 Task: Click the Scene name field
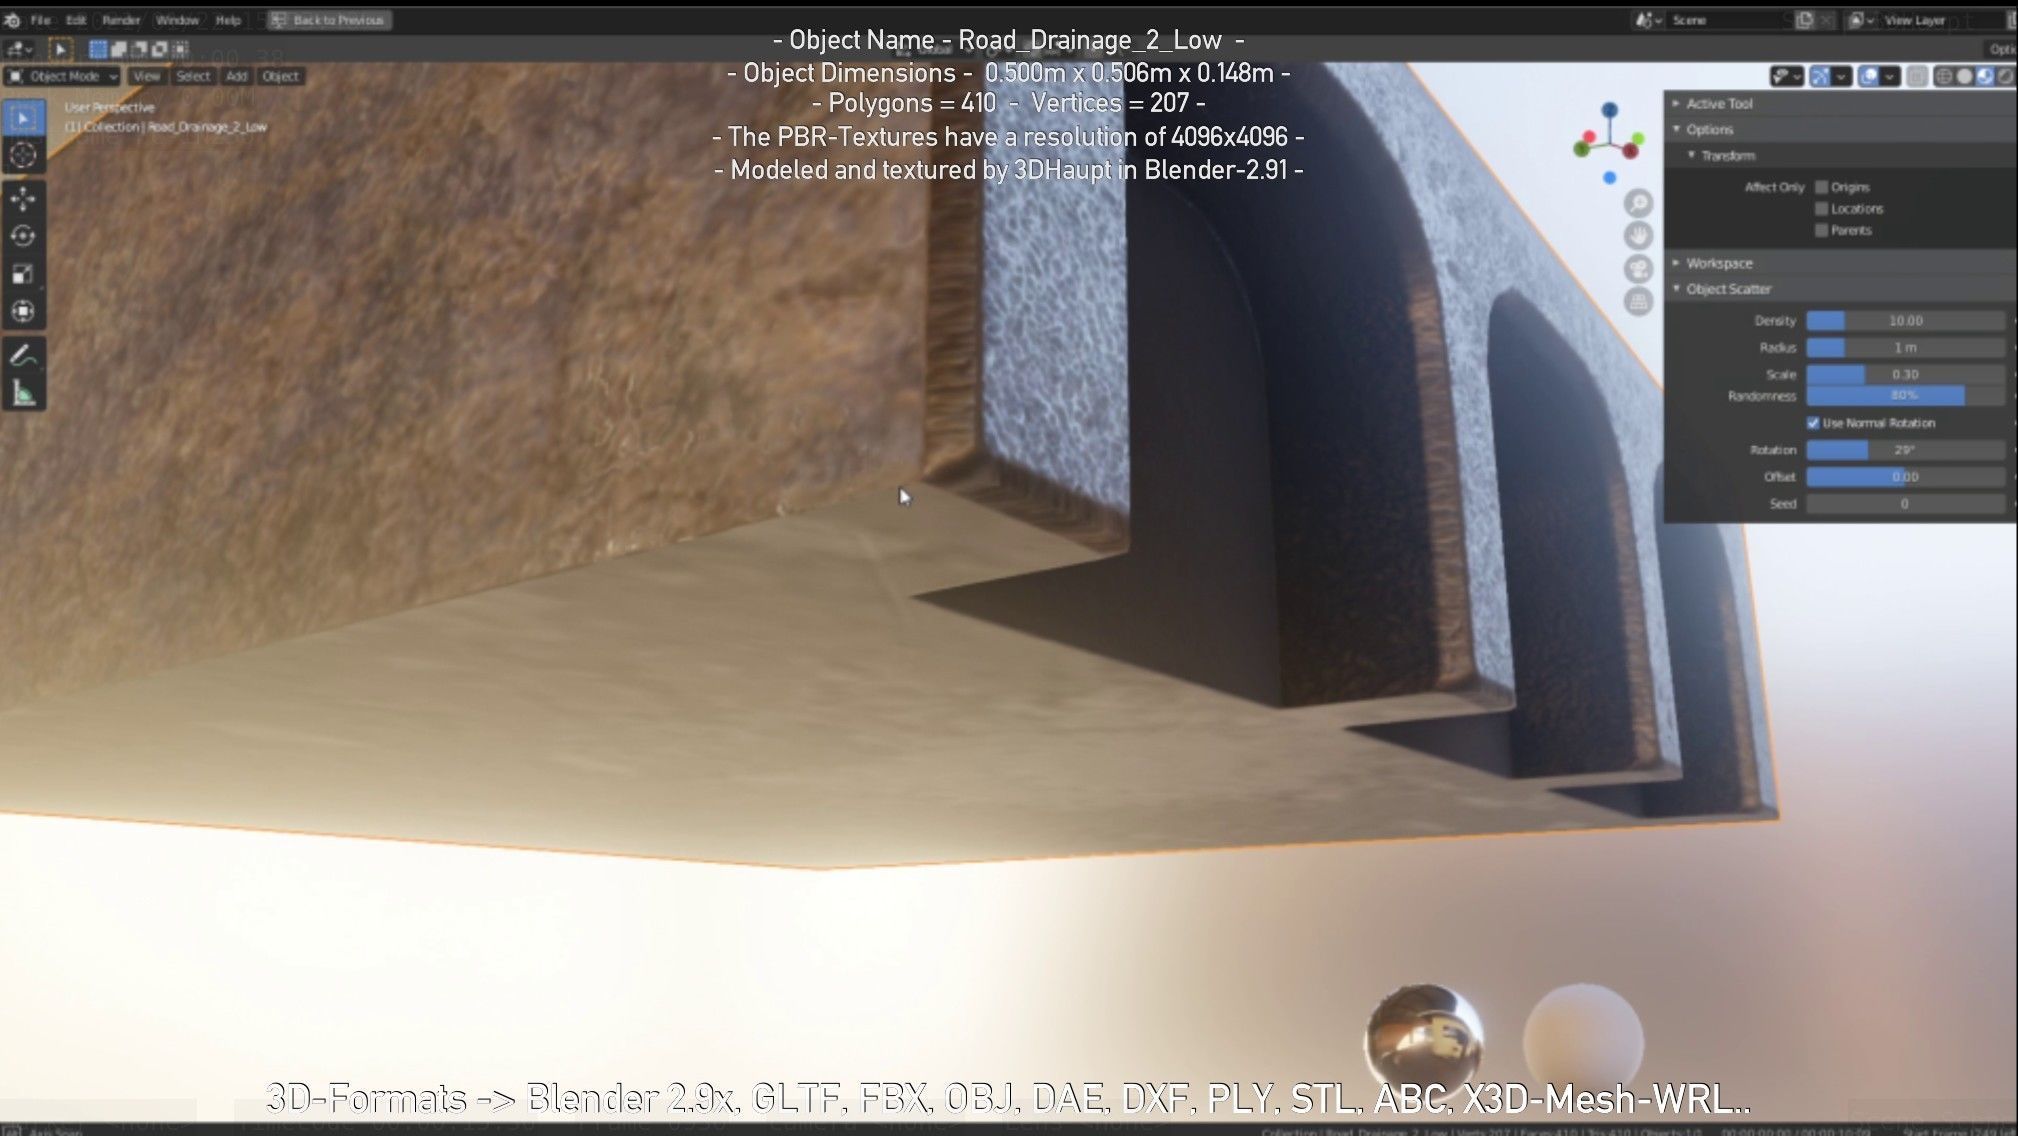pos(1728,20)
